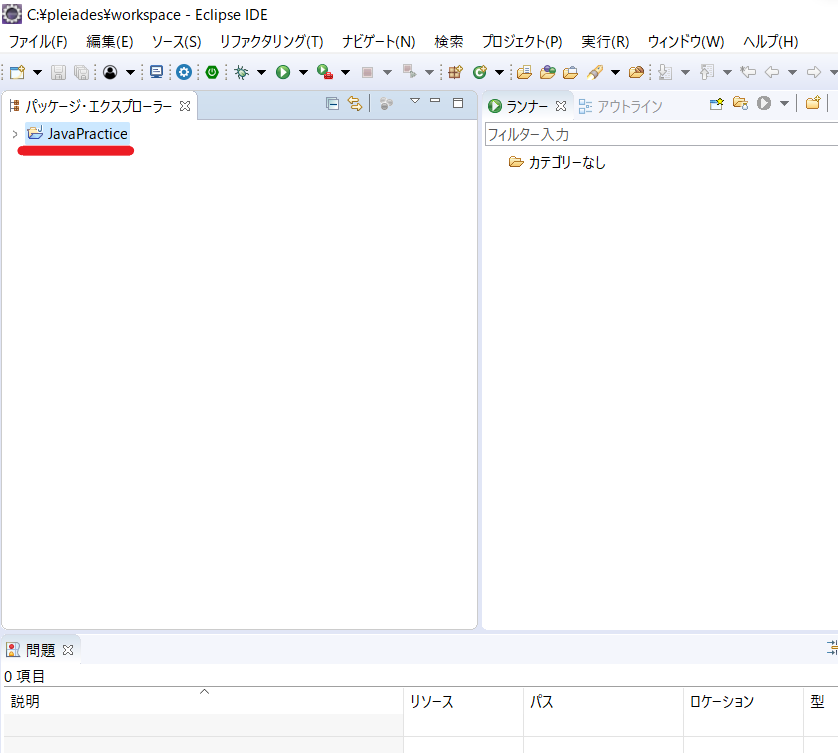Switch to the ランナー tab

click(x=526, y=106)
